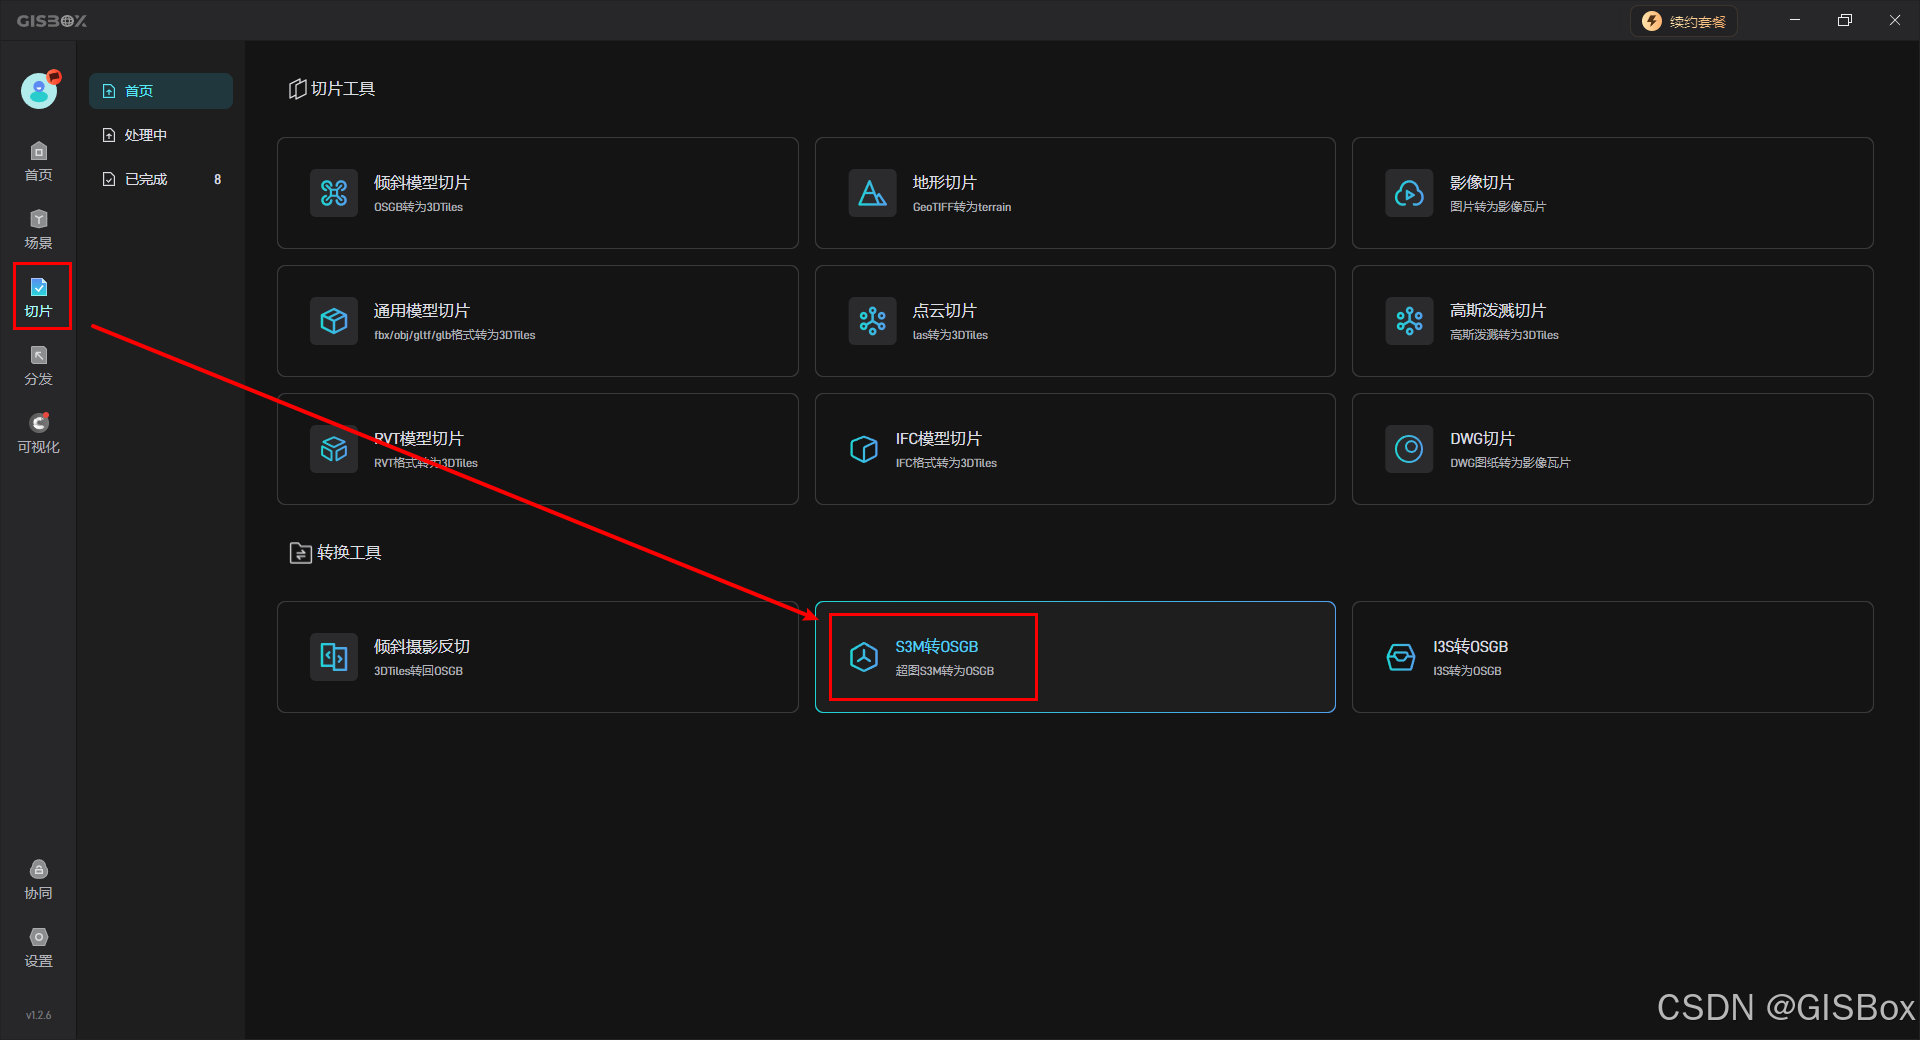
Task: Open the 影像切片 tool card
Action: 1612,193
